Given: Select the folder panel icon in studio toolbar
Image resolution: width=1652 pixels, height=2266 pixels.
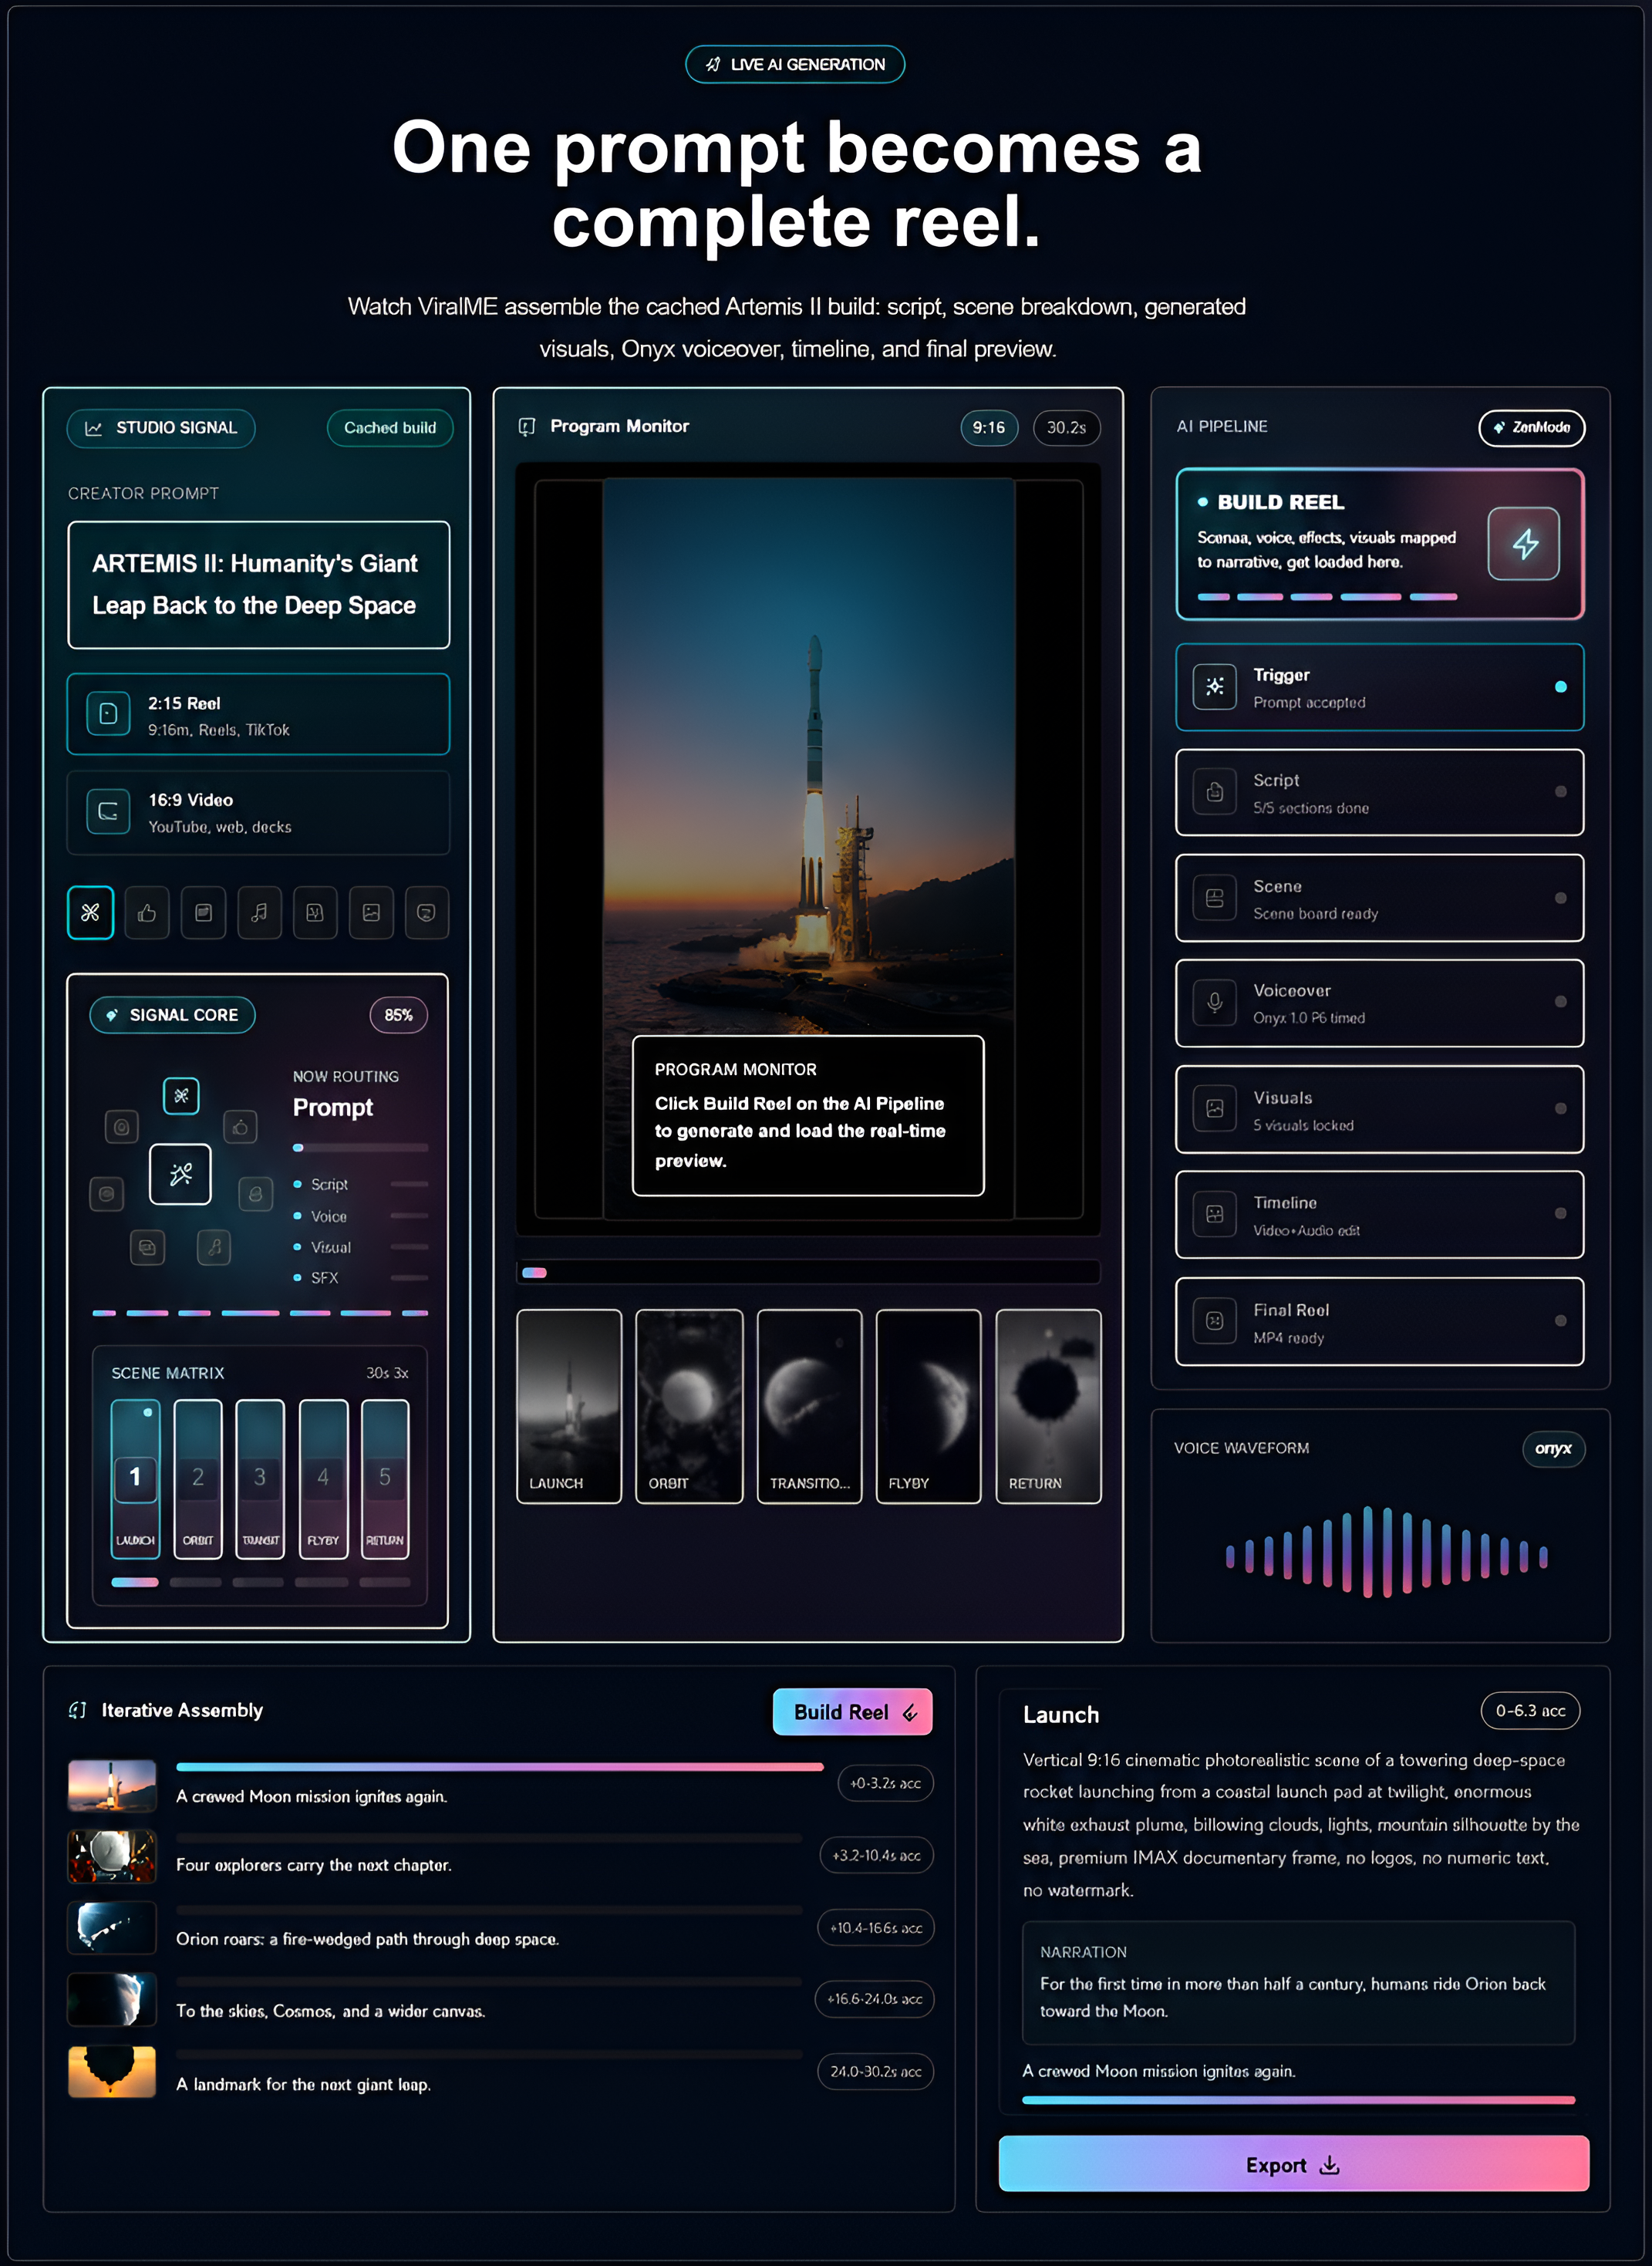Looking at the screenshot, I should tap(203, 912).
